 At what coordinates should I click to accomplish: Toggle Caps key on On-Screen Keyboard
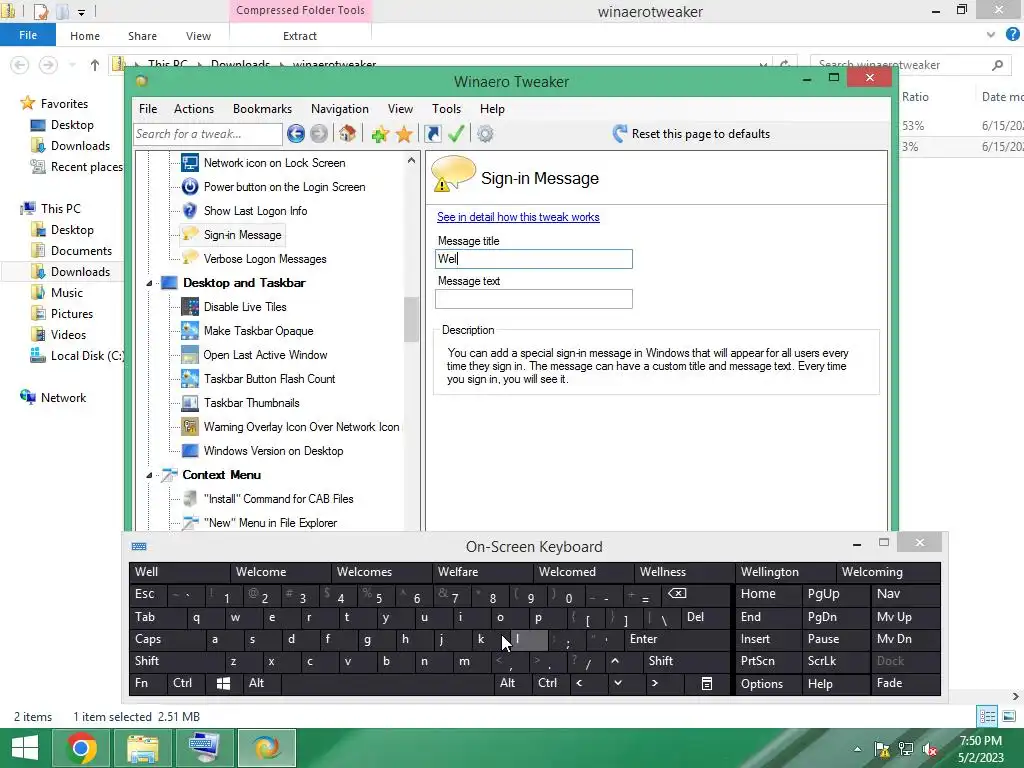(167, 639)
